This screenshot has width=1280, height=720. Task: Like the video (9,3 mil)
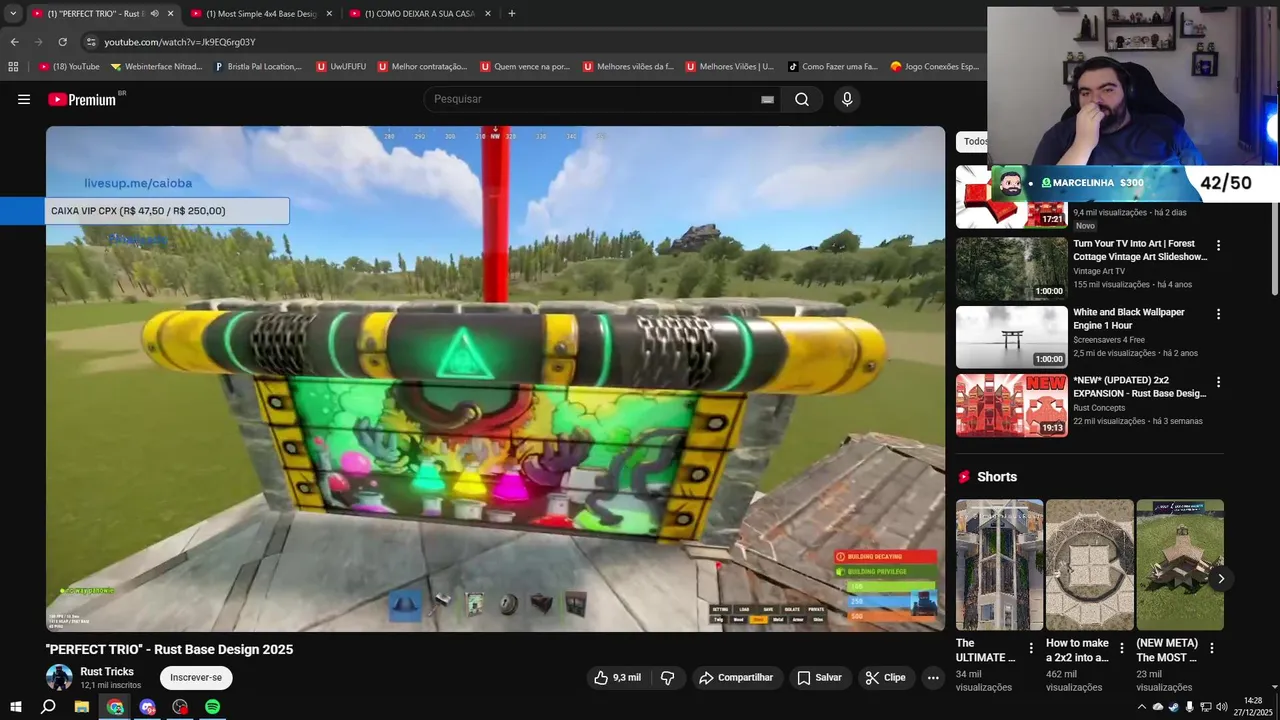[x=618, y=677]
